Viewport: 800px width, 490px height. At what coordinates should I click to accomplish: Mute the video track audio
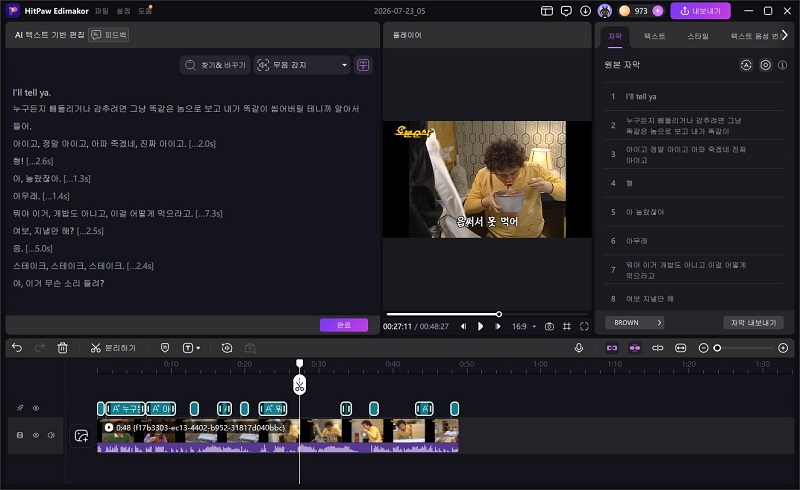[x=51, y=435]
